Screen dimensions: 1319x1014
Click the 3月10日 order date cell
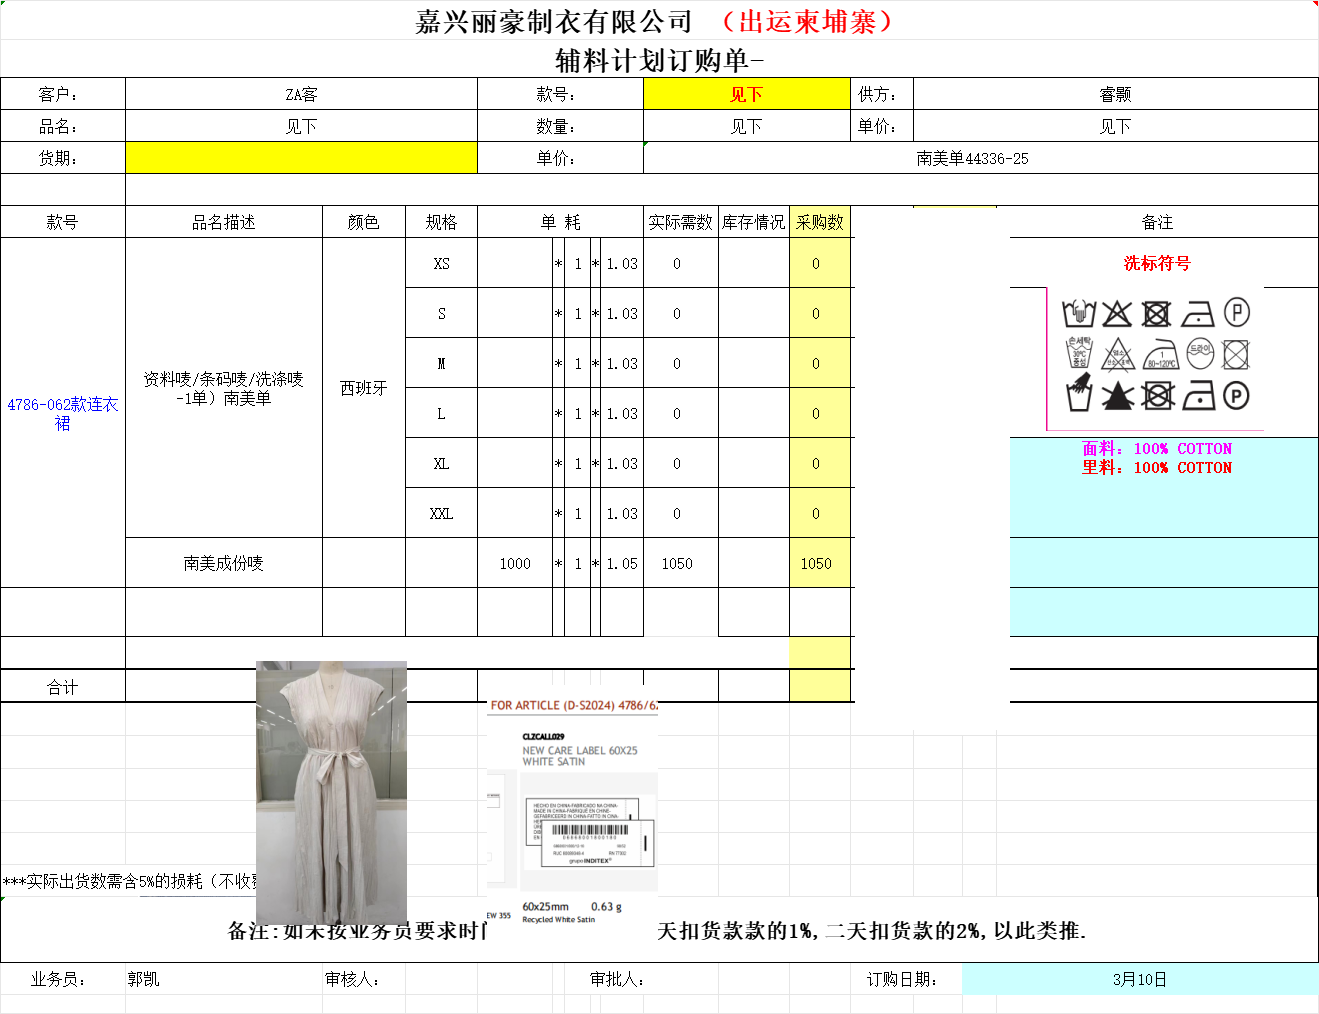[x=1139, y=979]
